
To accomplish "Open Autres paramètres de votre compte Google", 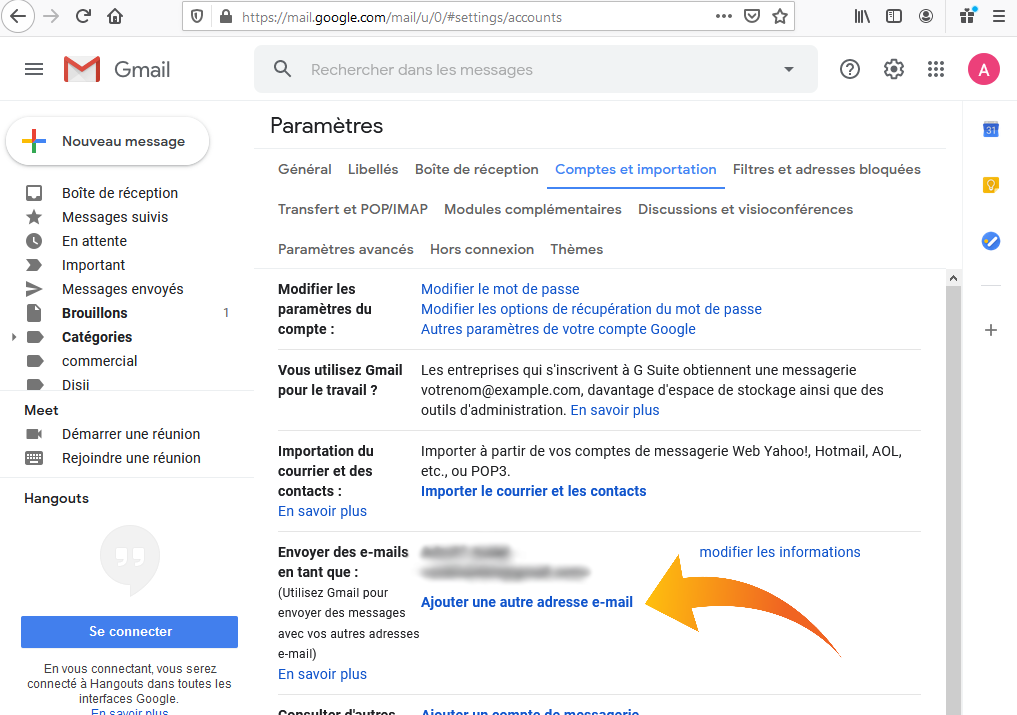I will (x=558, y=329).
